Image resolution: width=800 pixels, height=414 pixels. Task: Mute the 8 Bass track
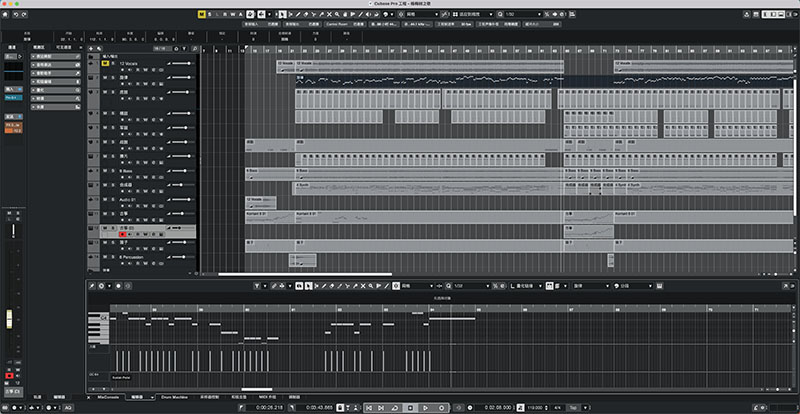click(105, 171)
